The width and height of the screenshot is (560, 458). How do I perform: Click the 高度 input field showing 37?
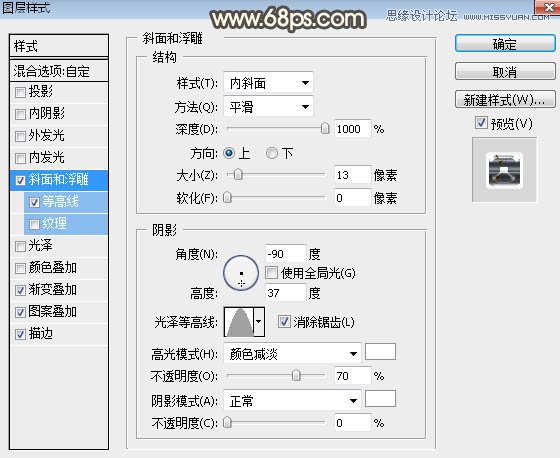pyautogui.click(x=286, y=293)
